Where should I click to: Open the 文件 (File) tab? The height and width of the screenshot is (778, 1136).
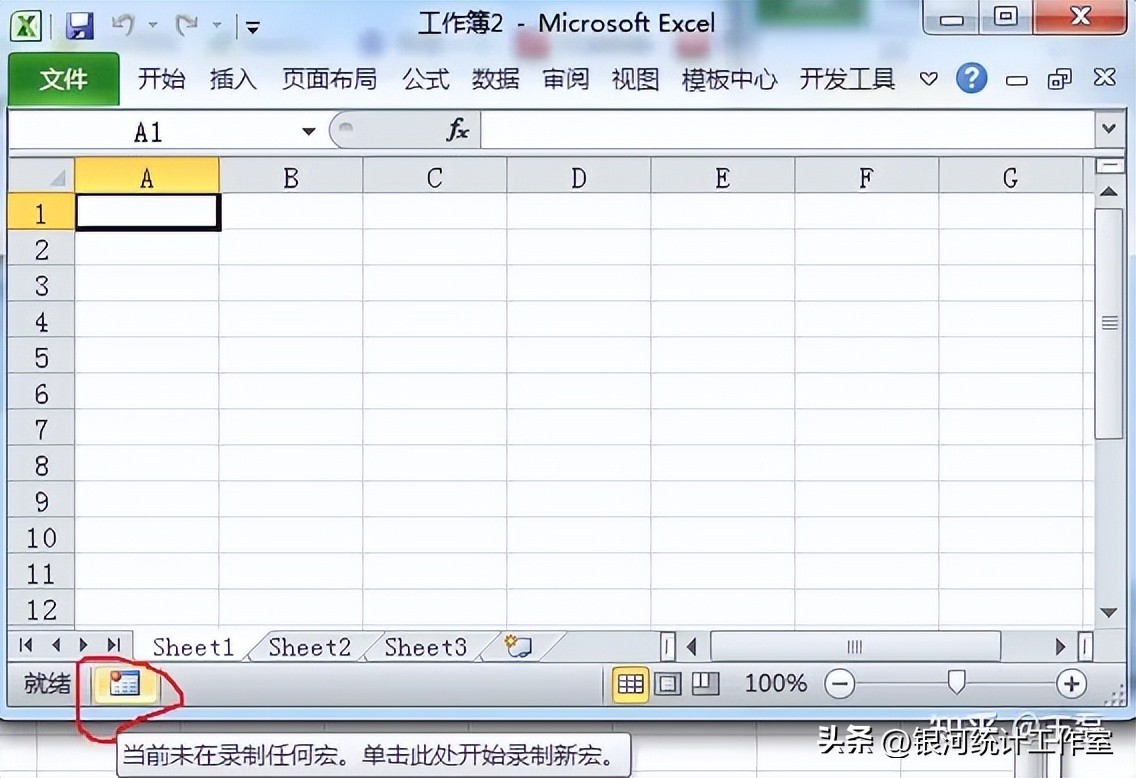tap(64, 79)
